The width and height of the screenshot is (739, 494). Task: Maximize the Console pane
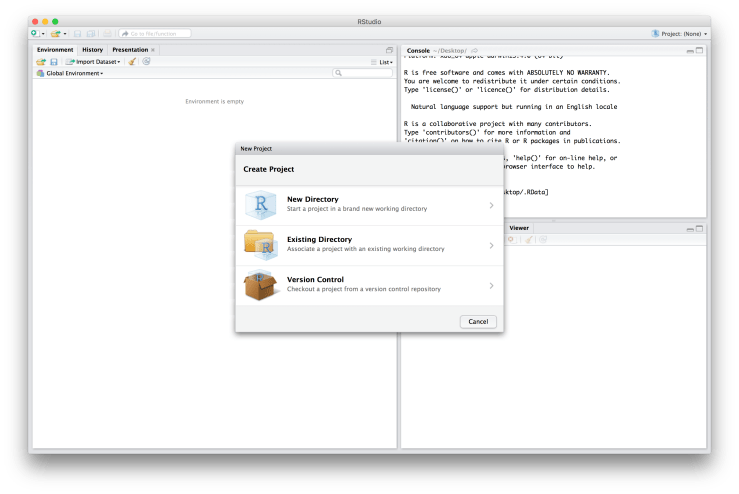(x=699, y=50)
